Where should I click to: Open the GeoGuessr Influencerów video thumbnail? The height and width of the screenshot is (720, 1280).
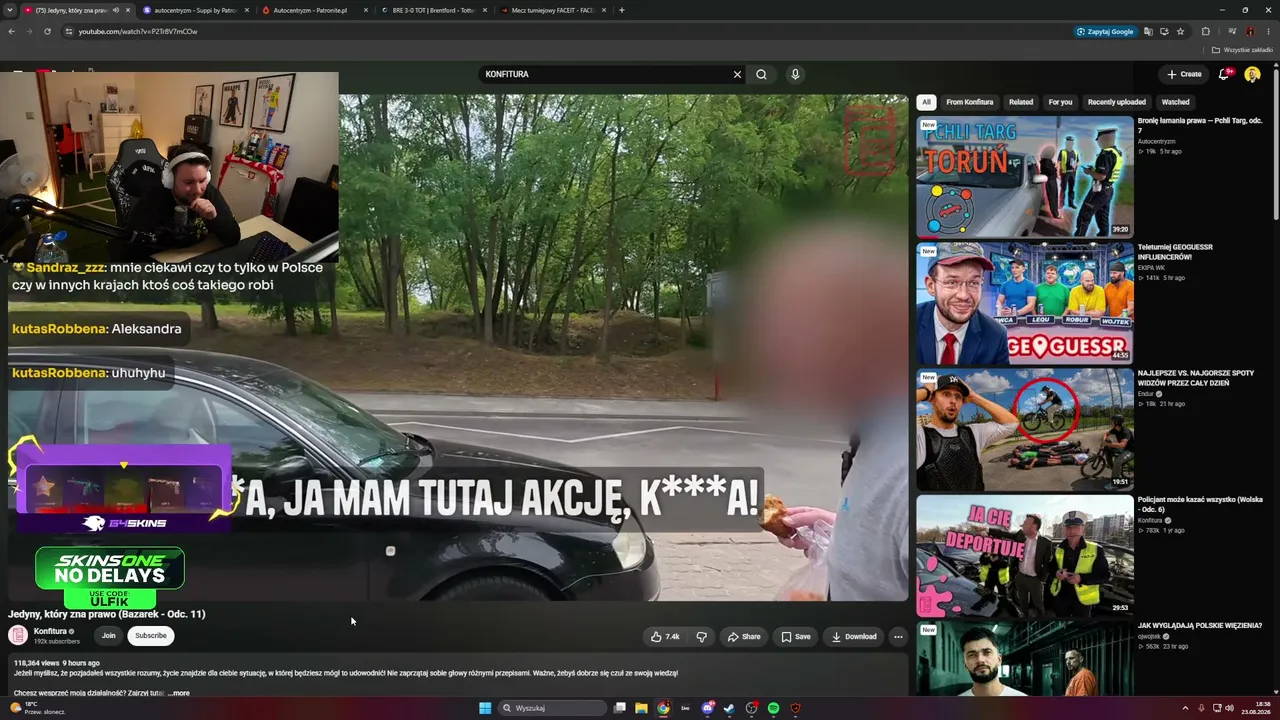click(x=1025, y=303)
